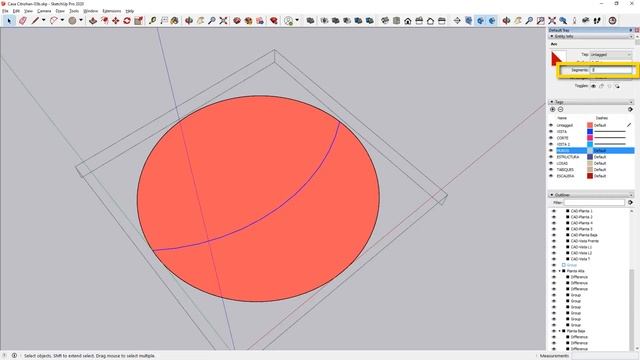Activate the Orbit tool in left toolbar
640x360 pixels.
pos(189,20)
